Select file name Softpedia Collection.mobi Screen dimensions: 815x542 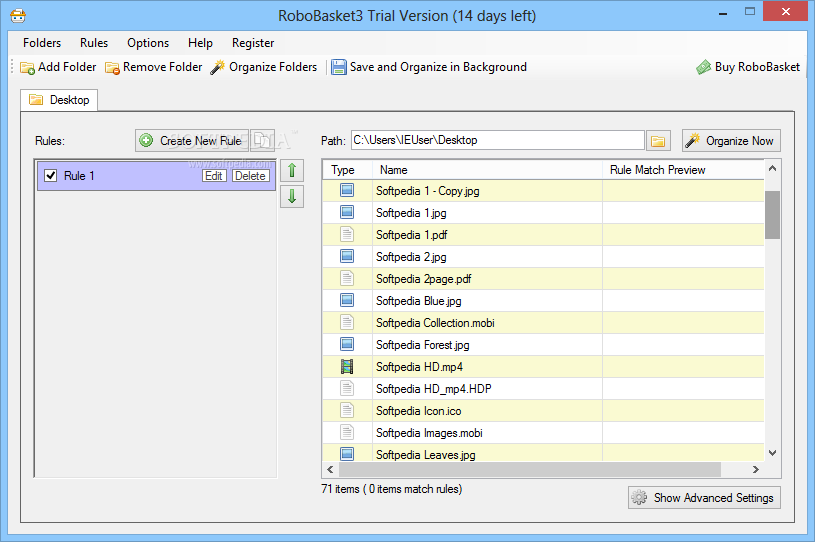click(x=435, y=323)
